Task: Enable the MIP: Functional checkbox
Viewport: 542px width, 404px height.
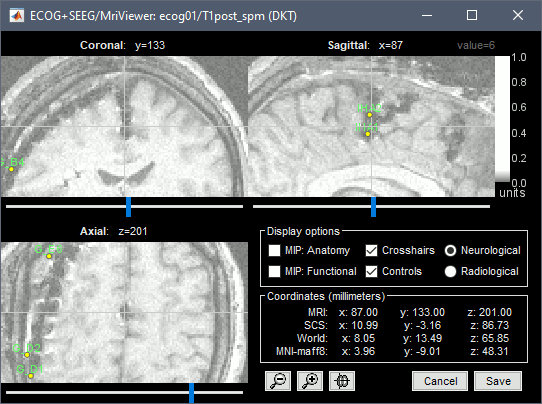Action: [274, 271]
